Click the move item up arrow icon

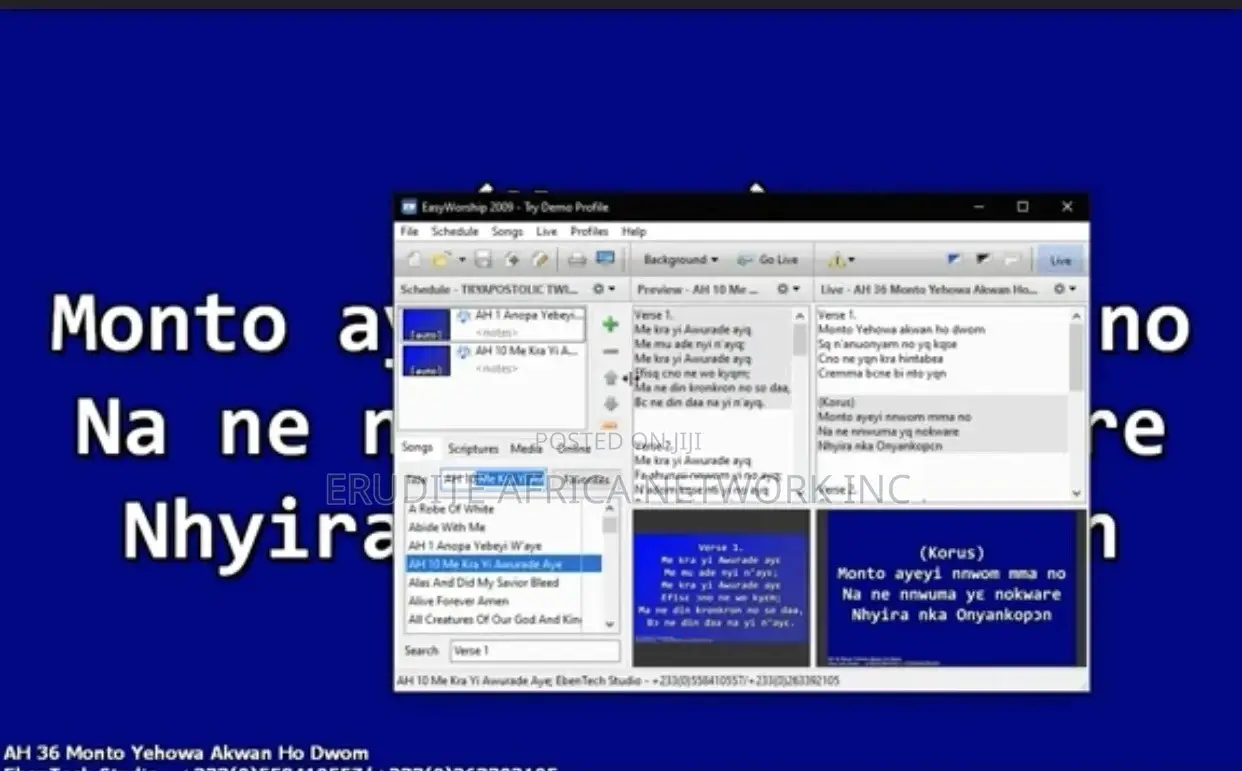point(610,378)
